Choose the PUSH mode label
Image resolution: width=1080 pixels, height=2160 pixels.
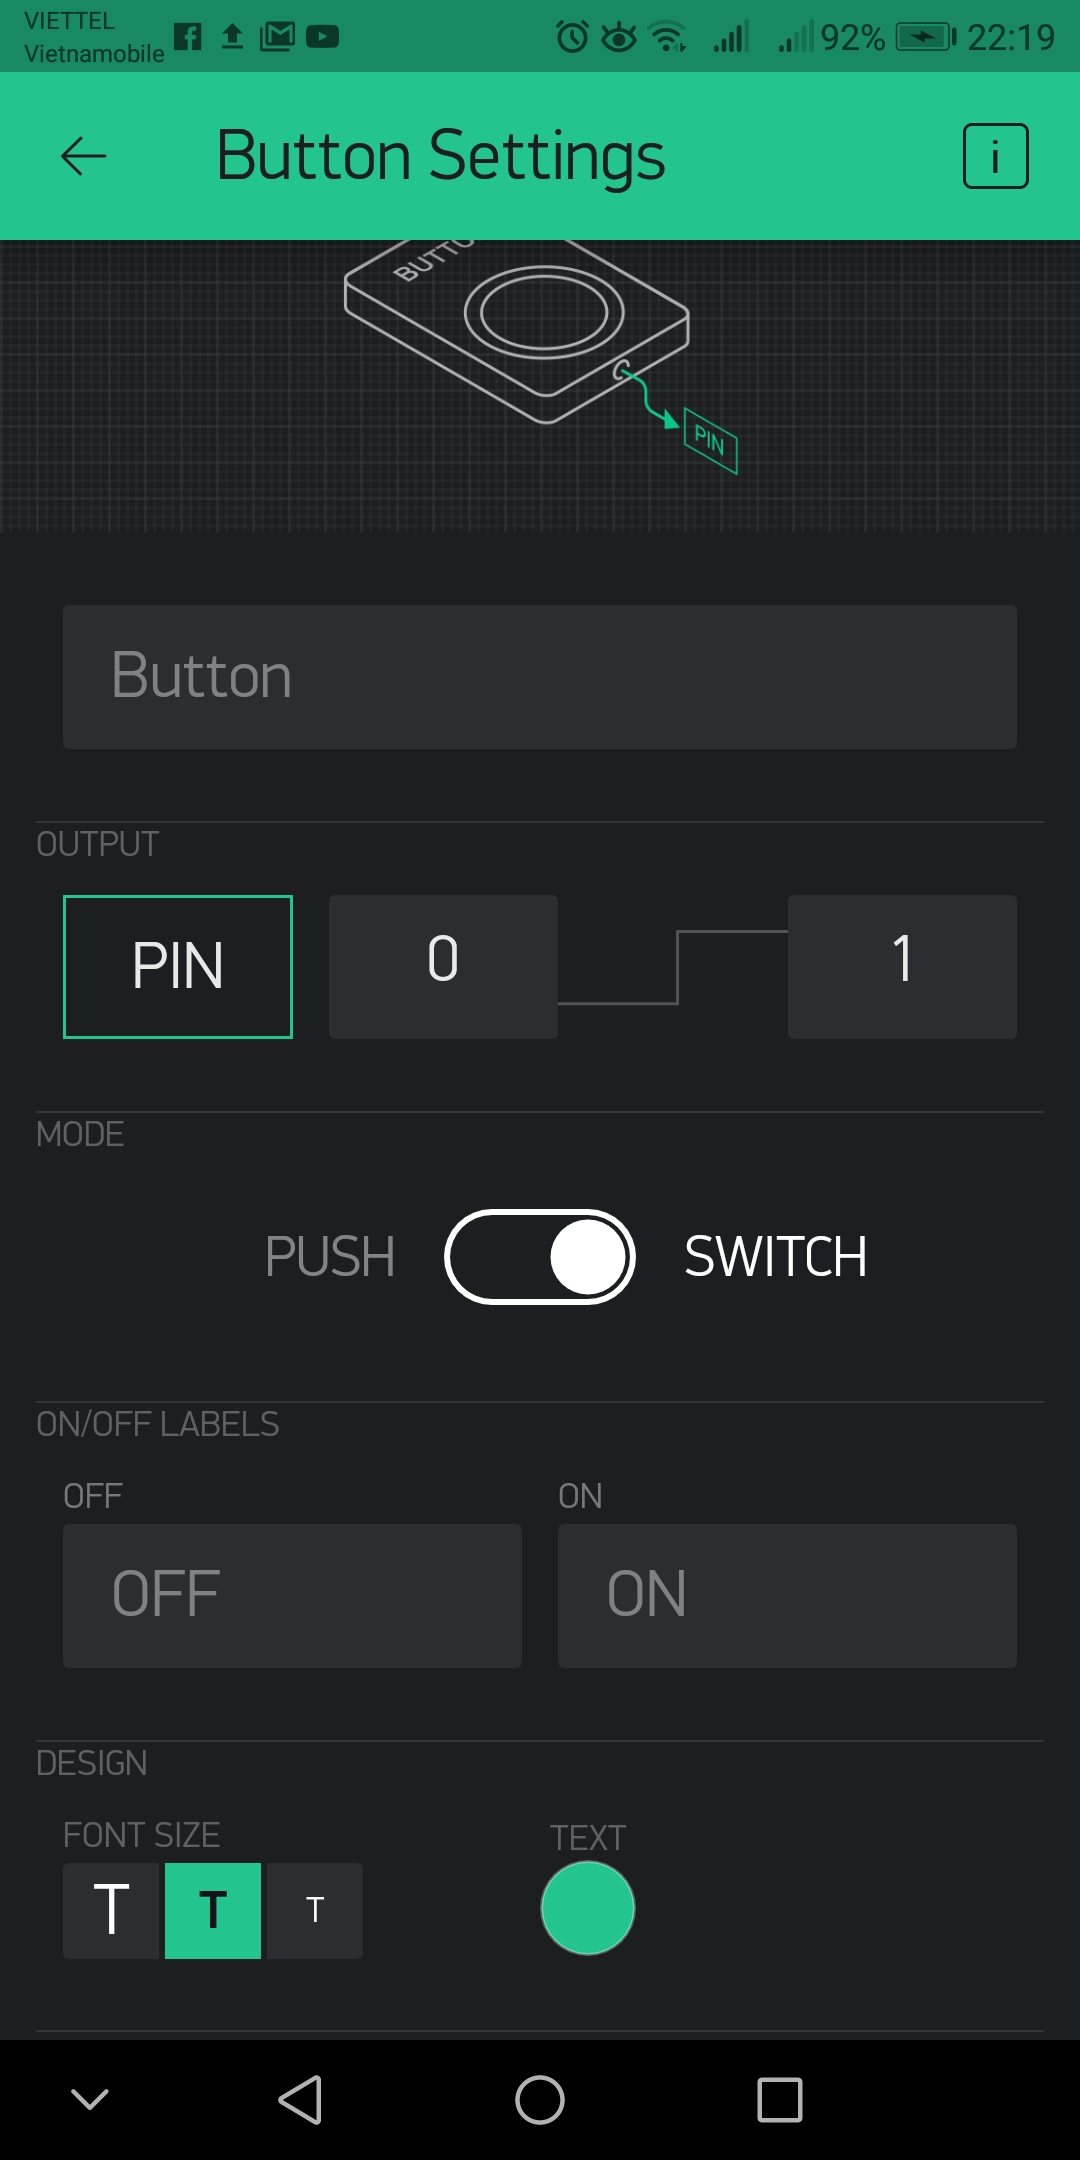click(x=330, y=1257)
